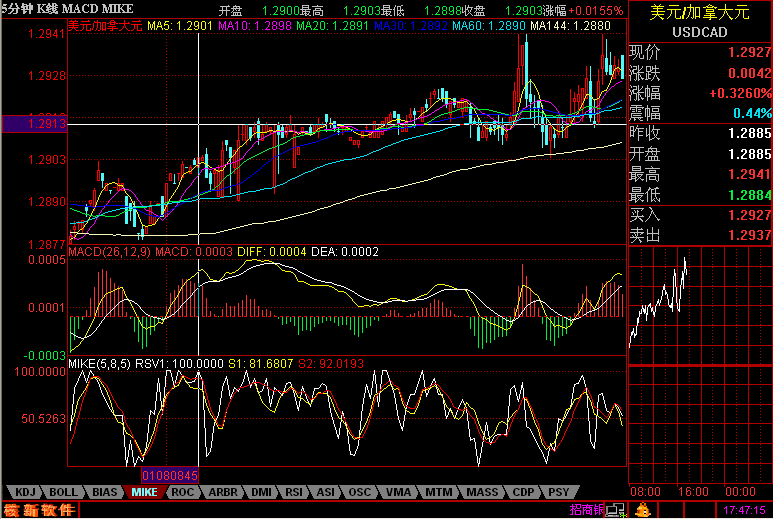773x520 pixels.
Task: Click the S2: 92.0193 value
Action: point(331,364)
